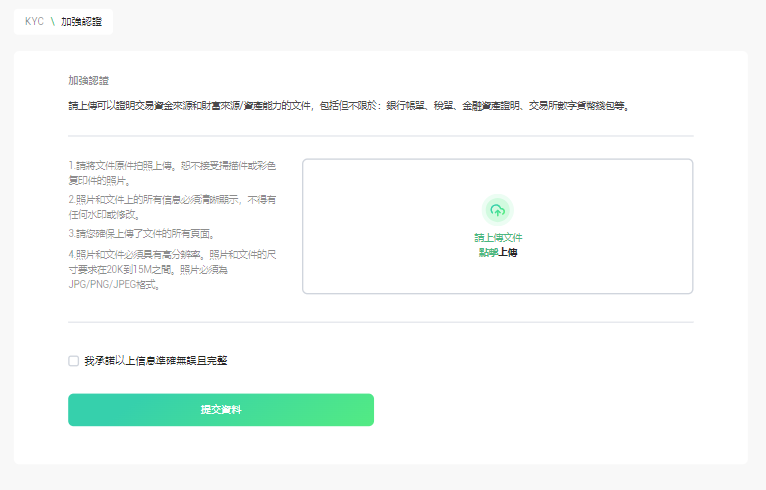
Task: Click the 請上傳可以證明交易資金來源 description paragraph
Action: 349,106
